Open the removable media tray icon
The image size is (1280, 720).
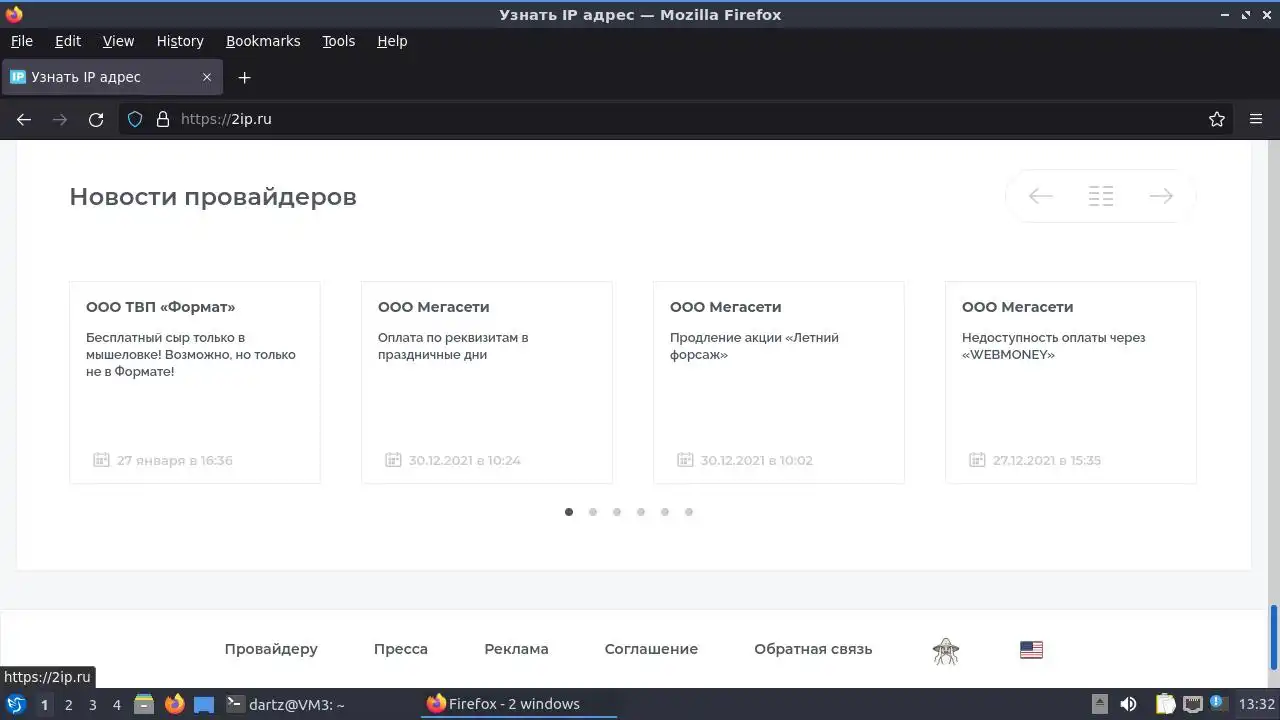[1099, 704]
